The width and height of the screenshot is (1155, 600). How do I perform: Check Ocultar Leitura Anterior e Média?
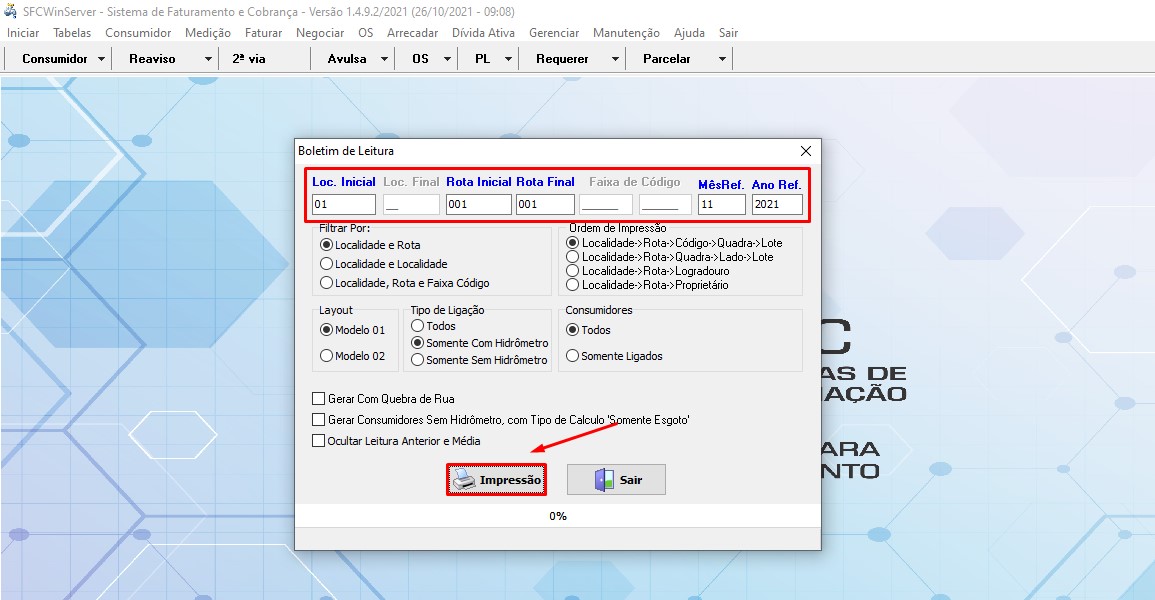click(x=319, y=440)
